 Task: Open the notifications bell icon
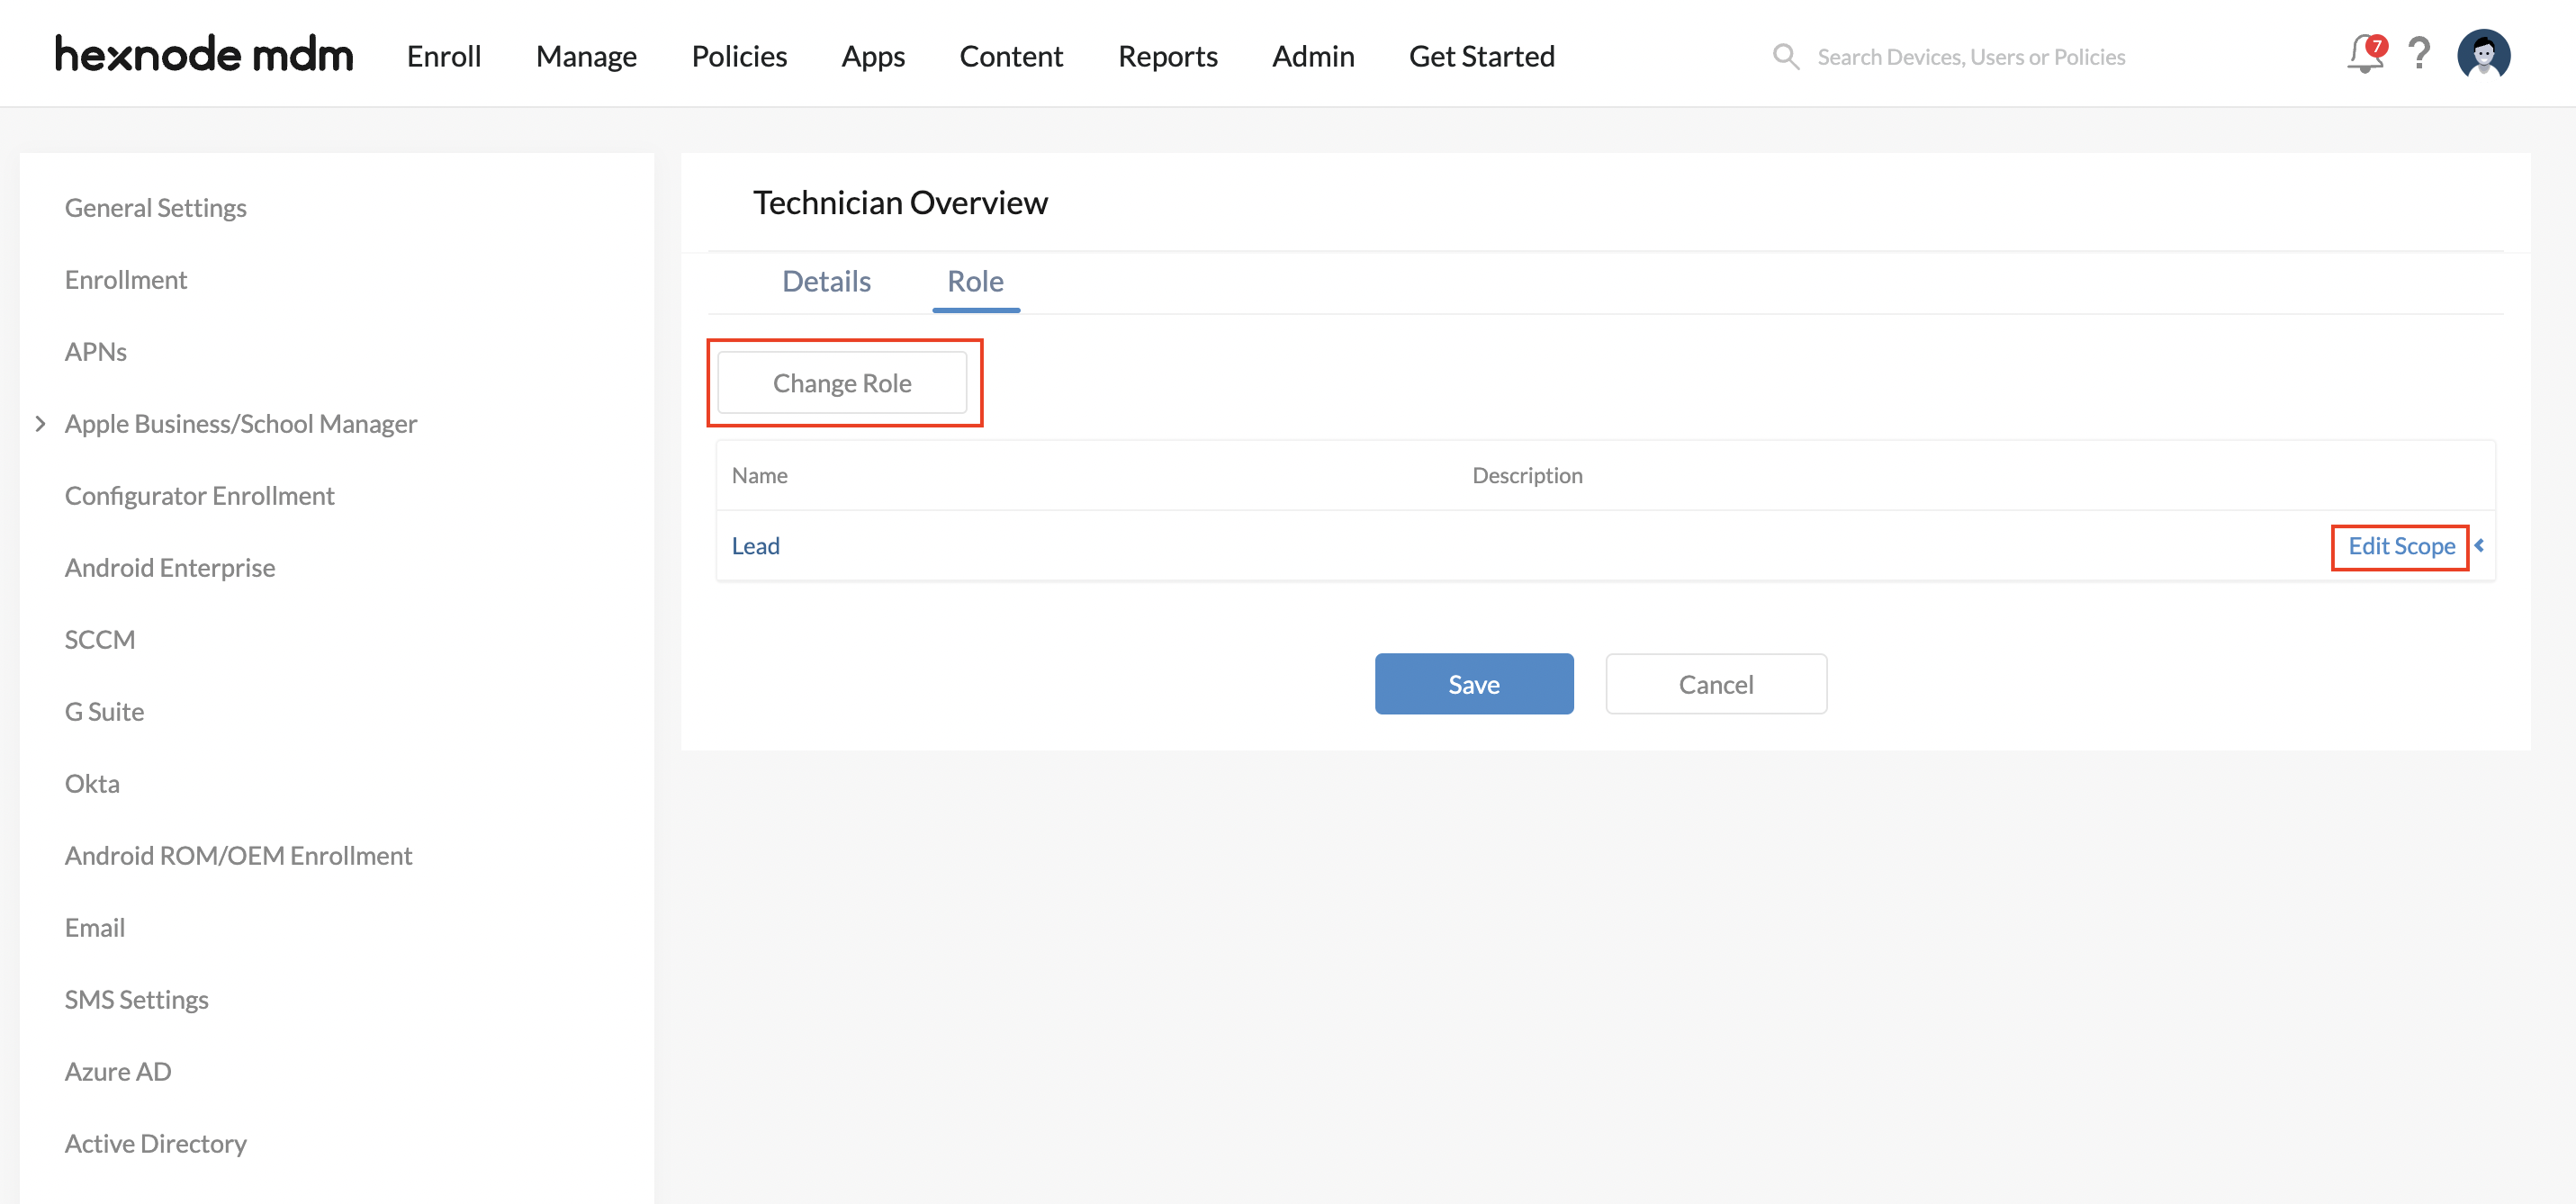coord(2365,55)
